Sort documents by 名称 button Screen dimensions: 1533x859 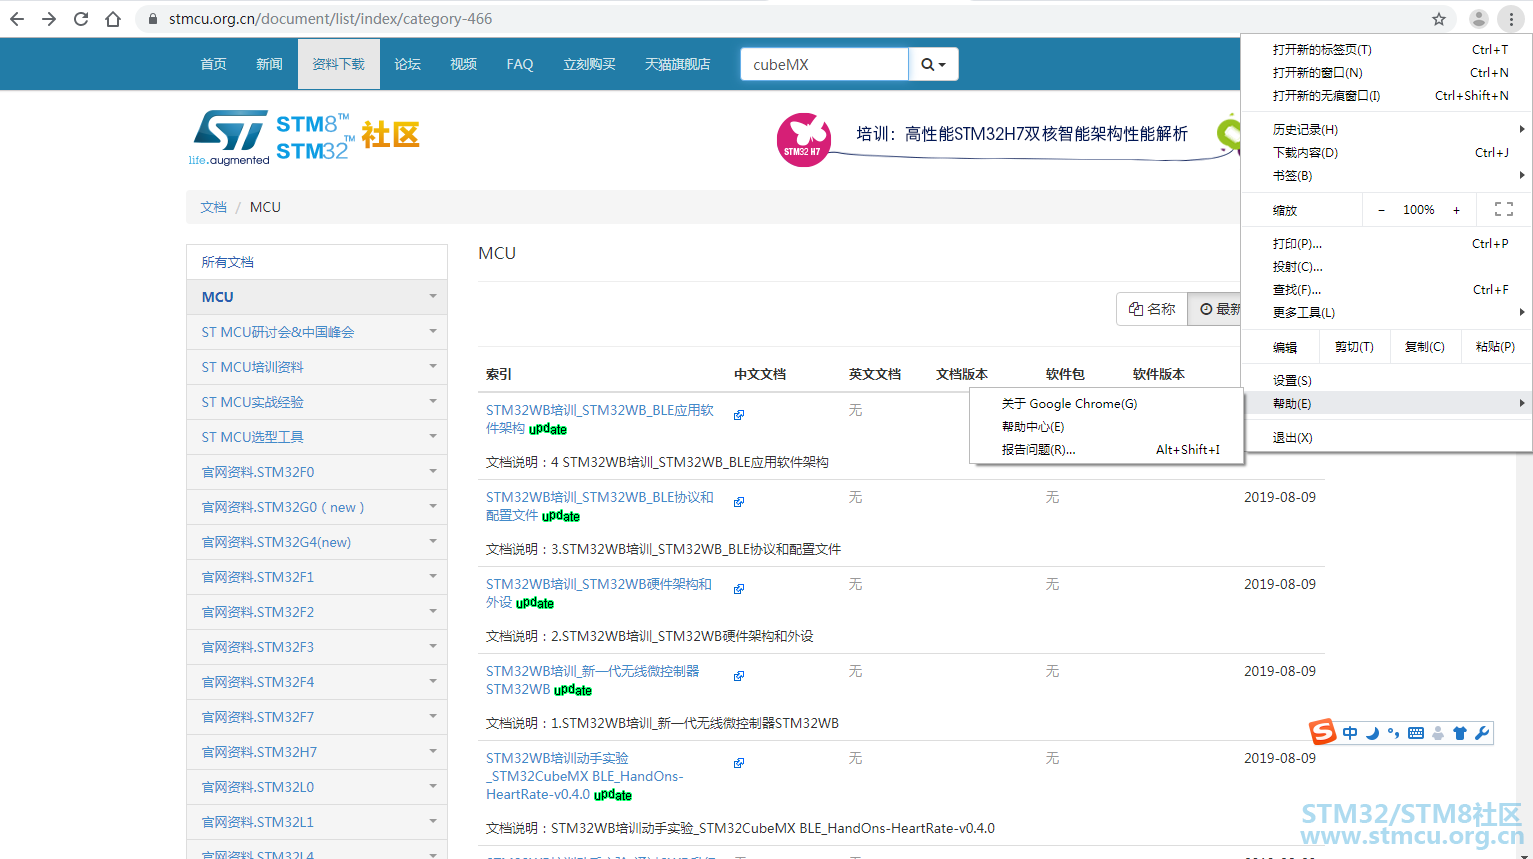pyautogui.click(x=1152, y=309)
